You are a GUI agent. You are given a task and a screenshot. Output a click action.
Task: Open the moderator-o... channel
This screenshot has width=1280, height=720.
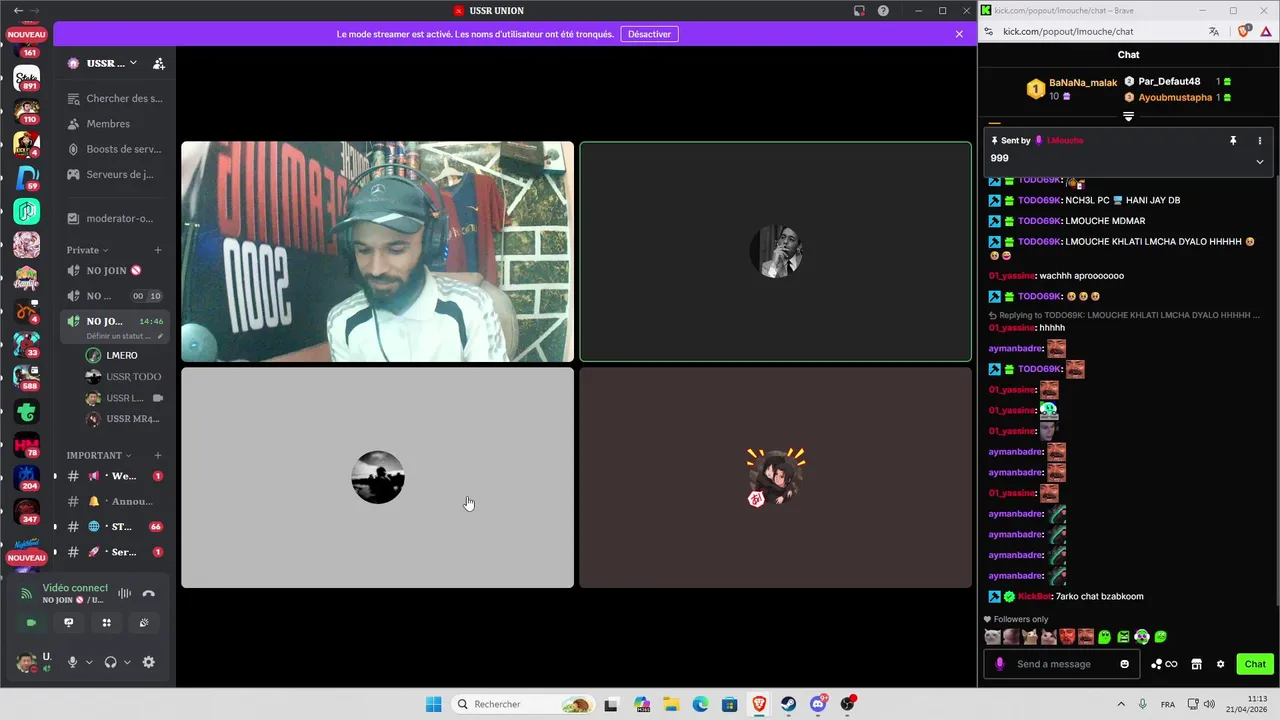point(115,218)
